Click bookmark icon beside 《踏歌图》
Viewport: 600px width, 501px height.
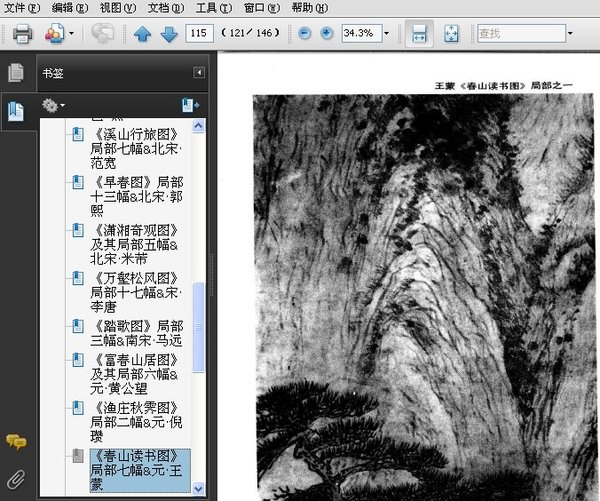78,326
